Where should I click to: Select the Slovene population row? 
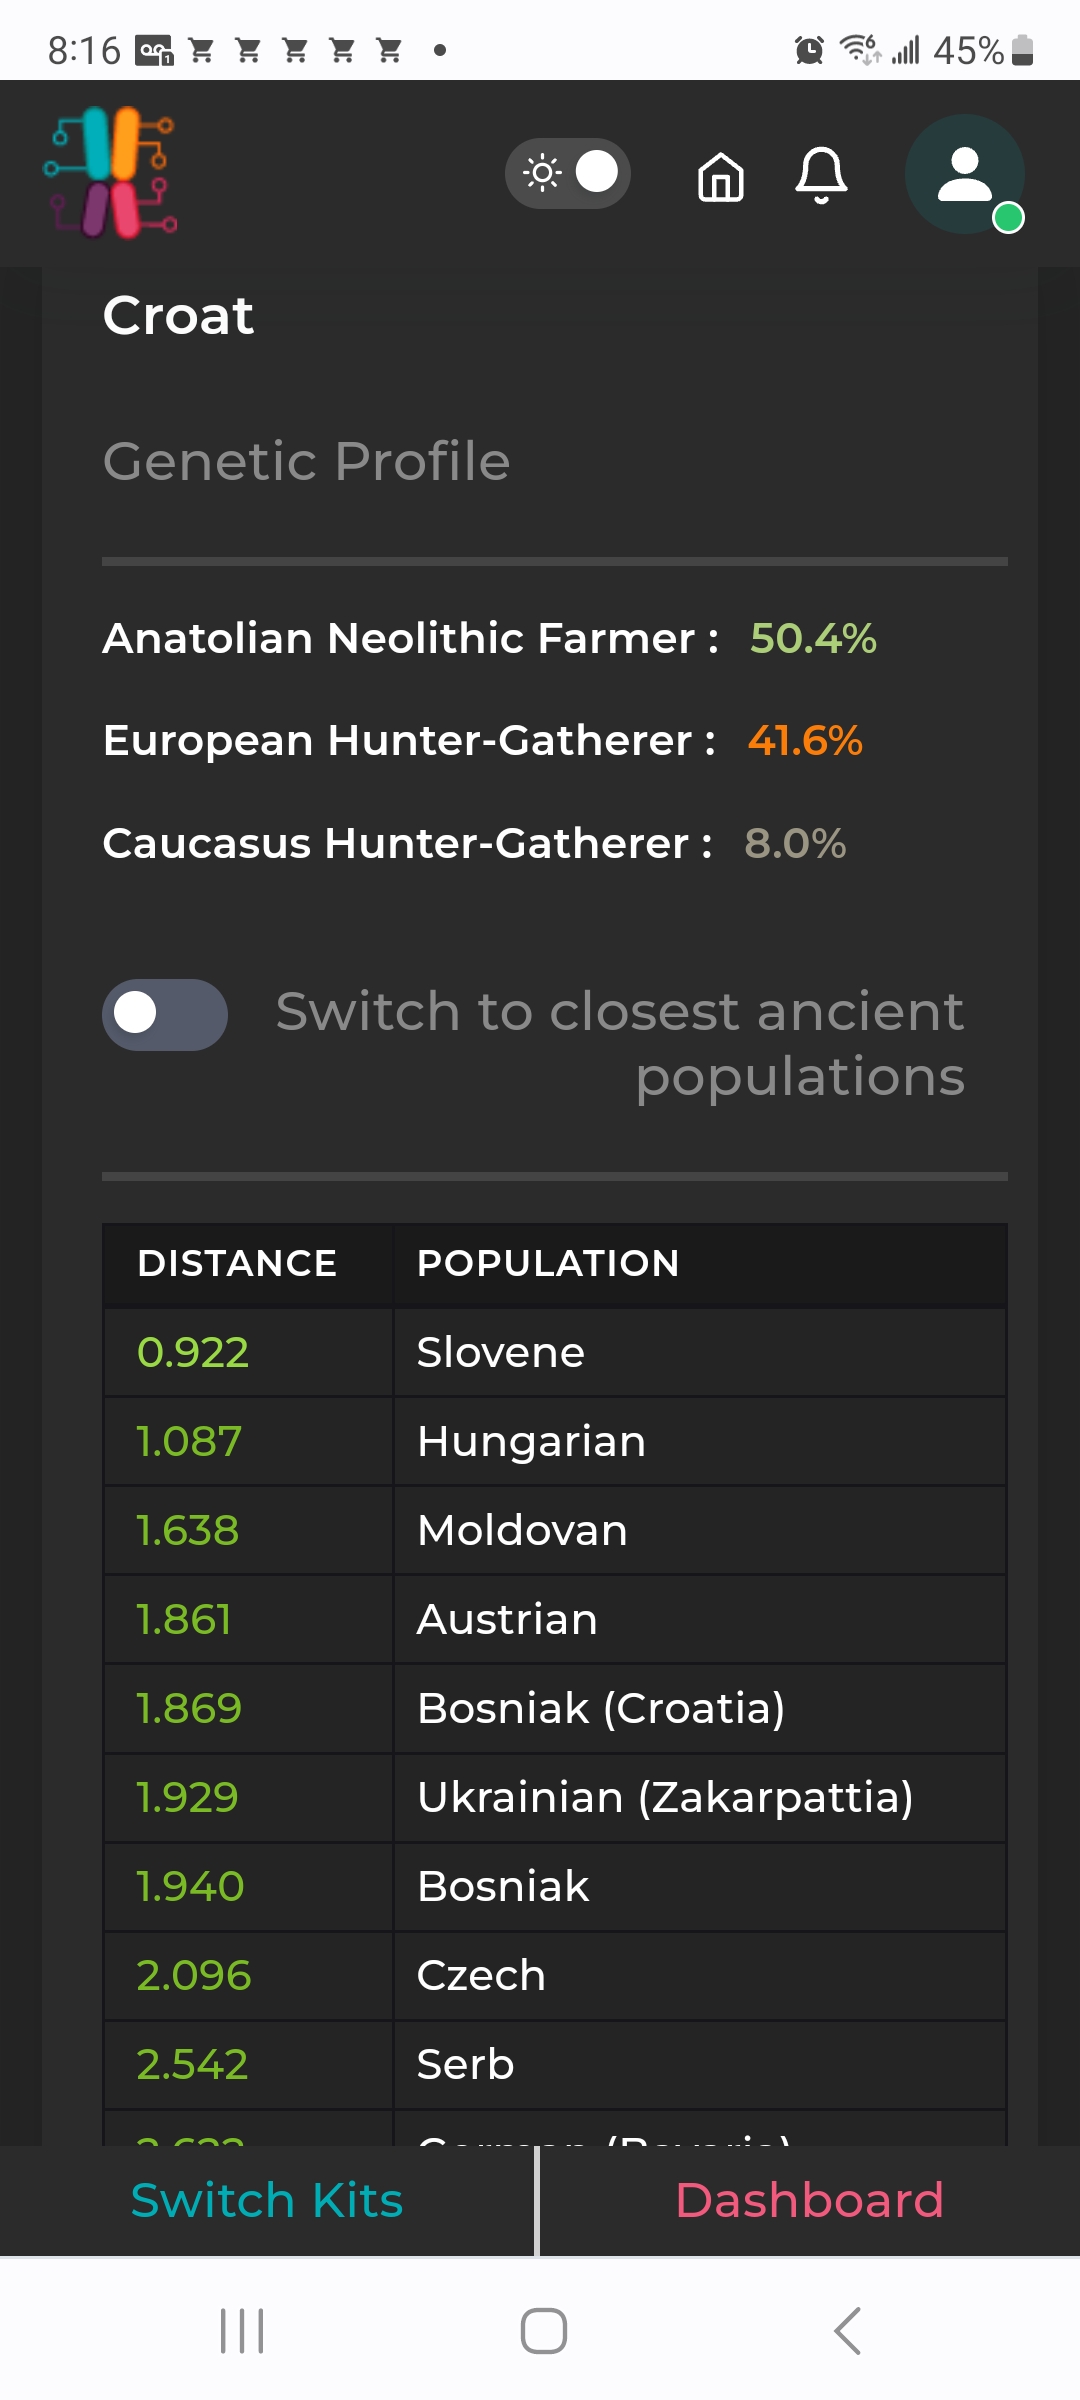555,1352
